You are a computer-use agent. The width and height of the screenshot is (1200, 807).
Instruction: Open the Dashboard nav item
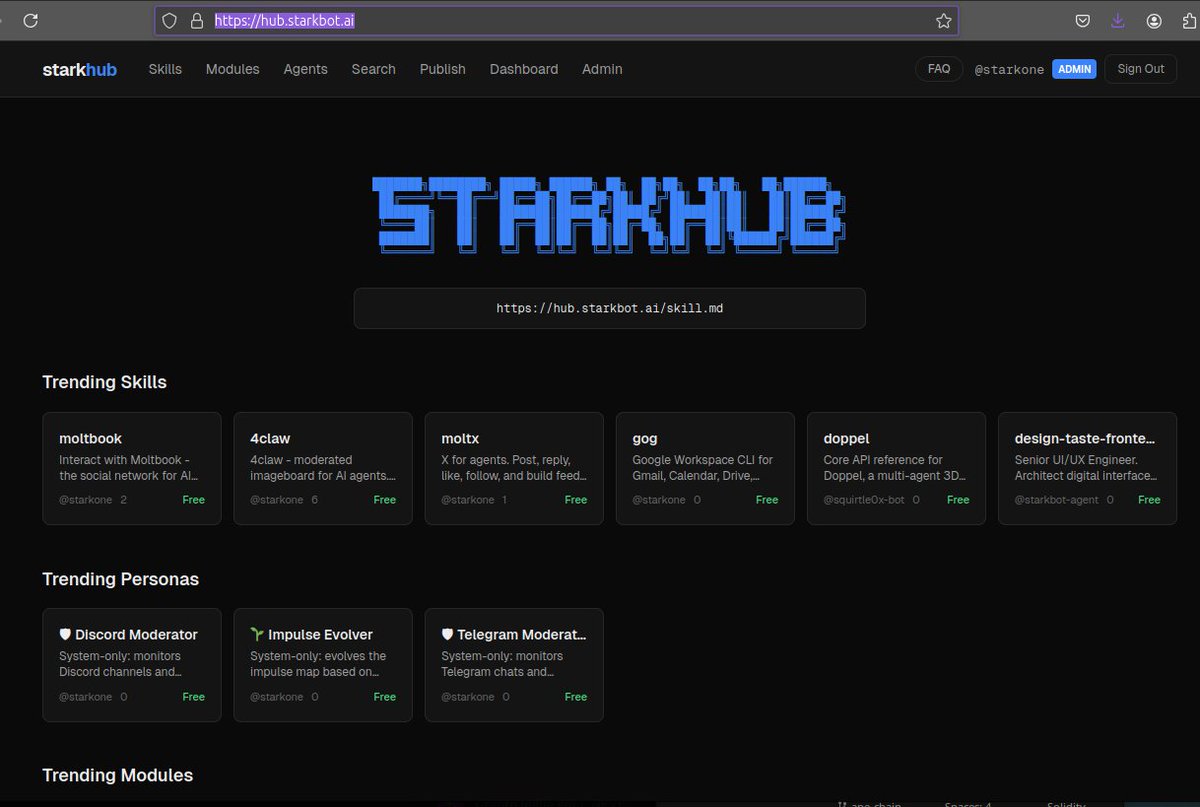[524, 69]
